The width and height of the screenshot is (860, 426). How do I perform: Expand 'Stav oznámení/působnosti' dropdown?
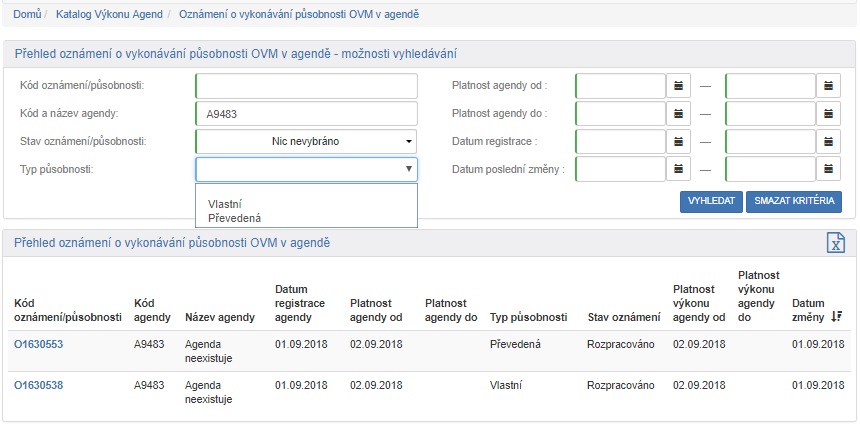[306, 142]
